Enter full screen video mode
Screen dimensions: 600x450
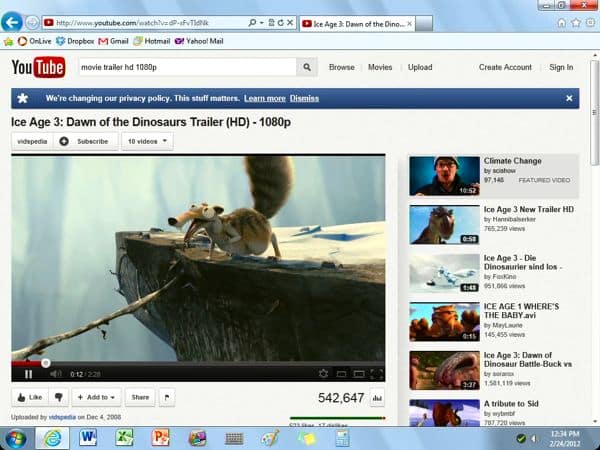(377, 374)
